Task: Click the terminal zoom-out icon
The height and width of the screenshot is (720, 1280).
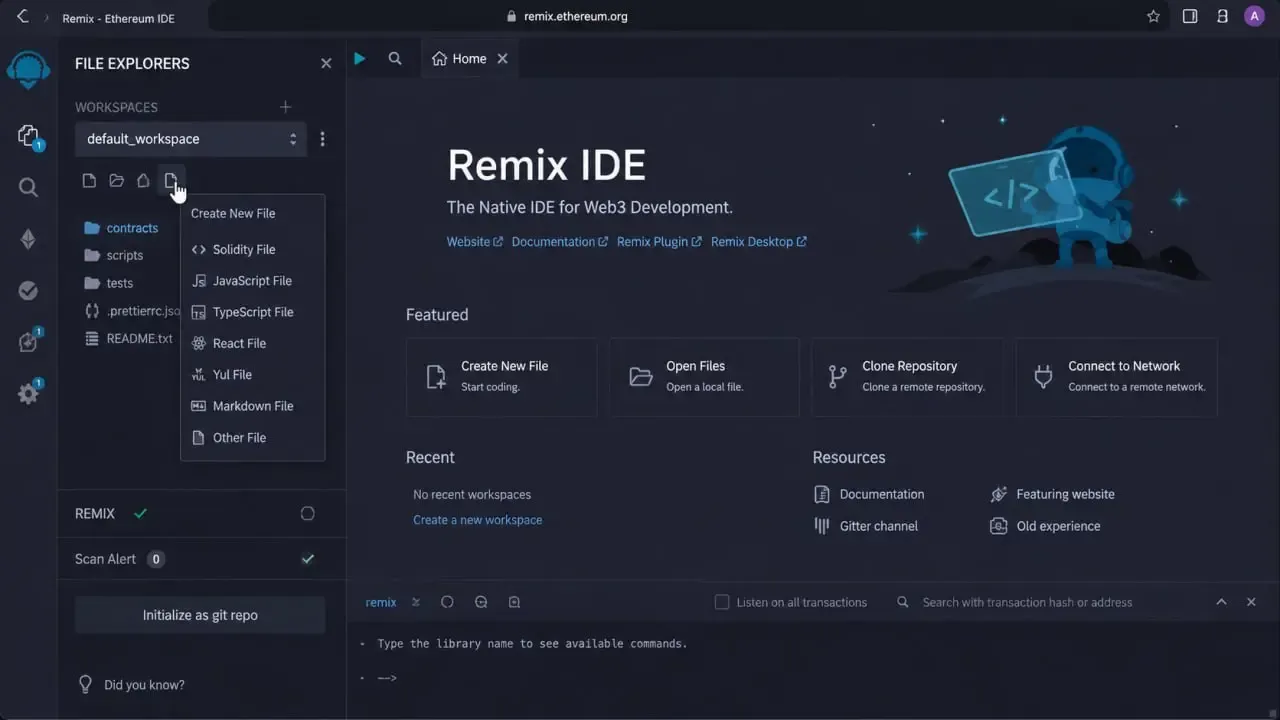Action: [x=481, y=602]
